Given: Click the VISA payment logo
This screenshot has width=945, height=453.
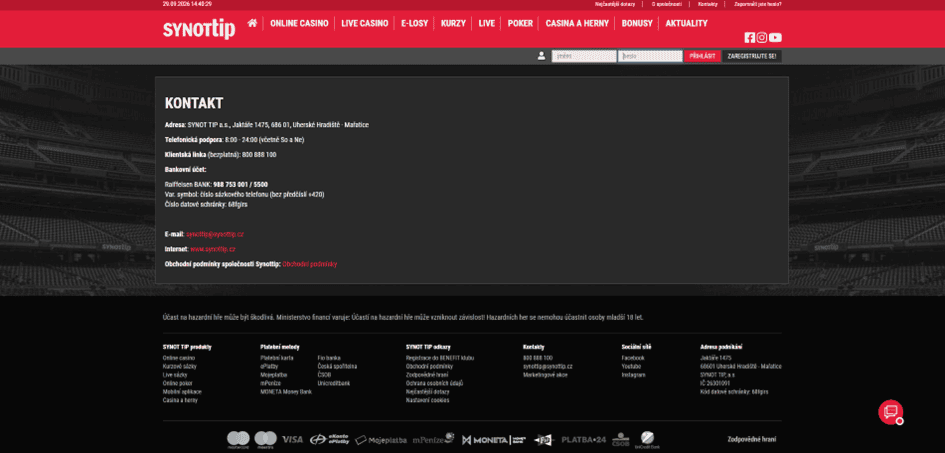Looking at the screenshot, I should coord(292,440).
